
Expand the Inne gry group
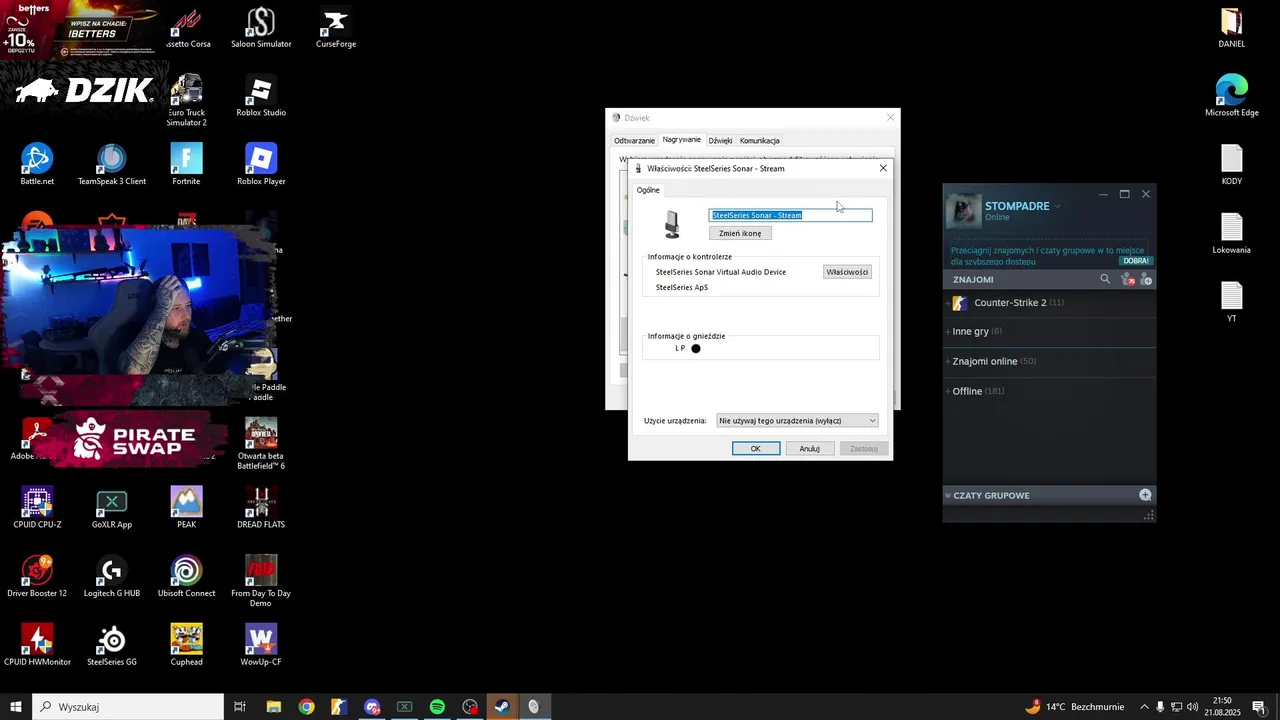pyautogui.click(x=1049, y=331)
